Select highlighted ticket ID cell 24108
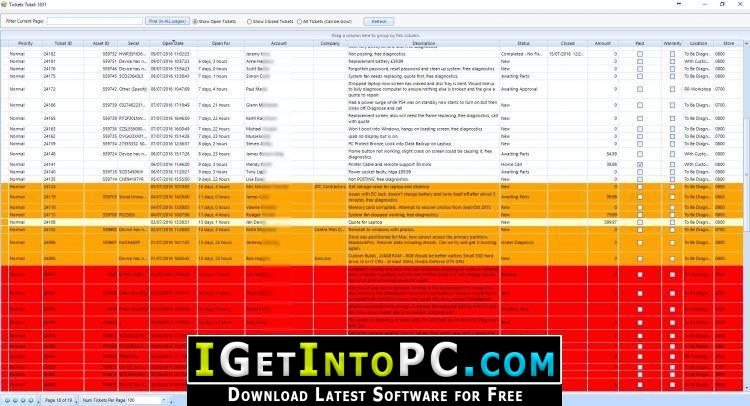750x406 pixels. (63, 222)
